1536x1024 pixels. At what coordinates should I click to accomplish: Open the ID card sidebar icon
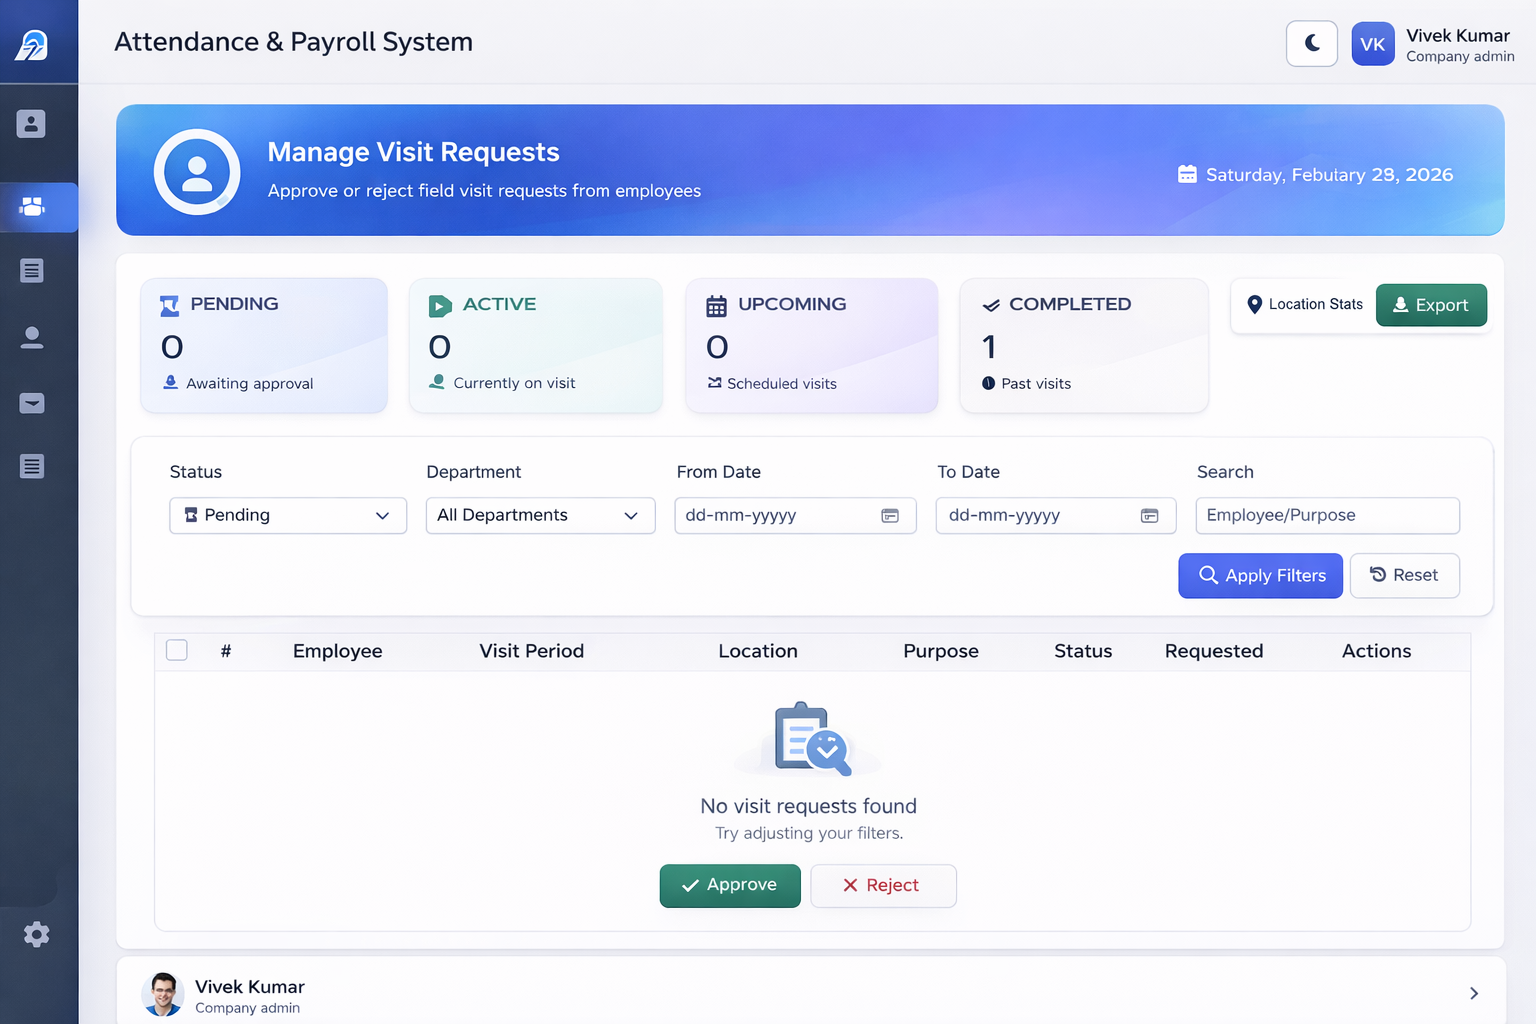(x=31, y=124)
